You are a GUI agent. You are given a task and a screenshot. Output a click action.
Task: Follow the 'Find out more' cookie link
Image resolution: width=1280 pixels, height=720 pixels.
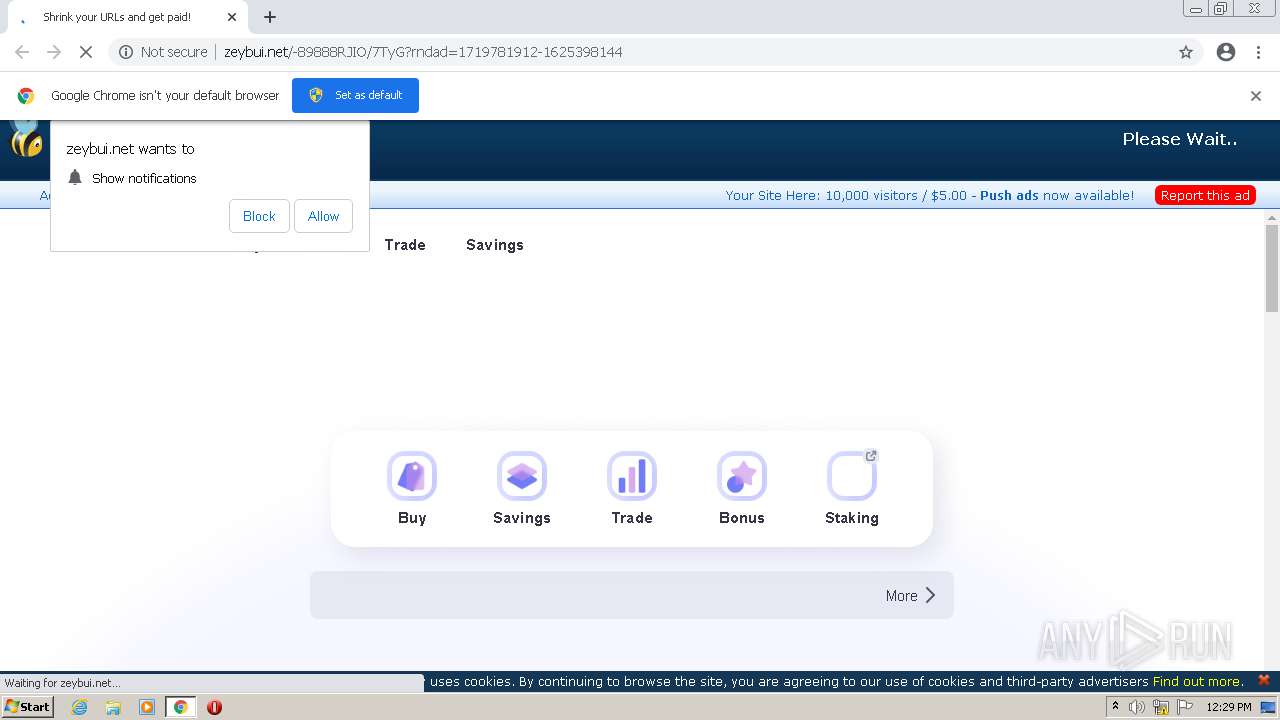1198,681
